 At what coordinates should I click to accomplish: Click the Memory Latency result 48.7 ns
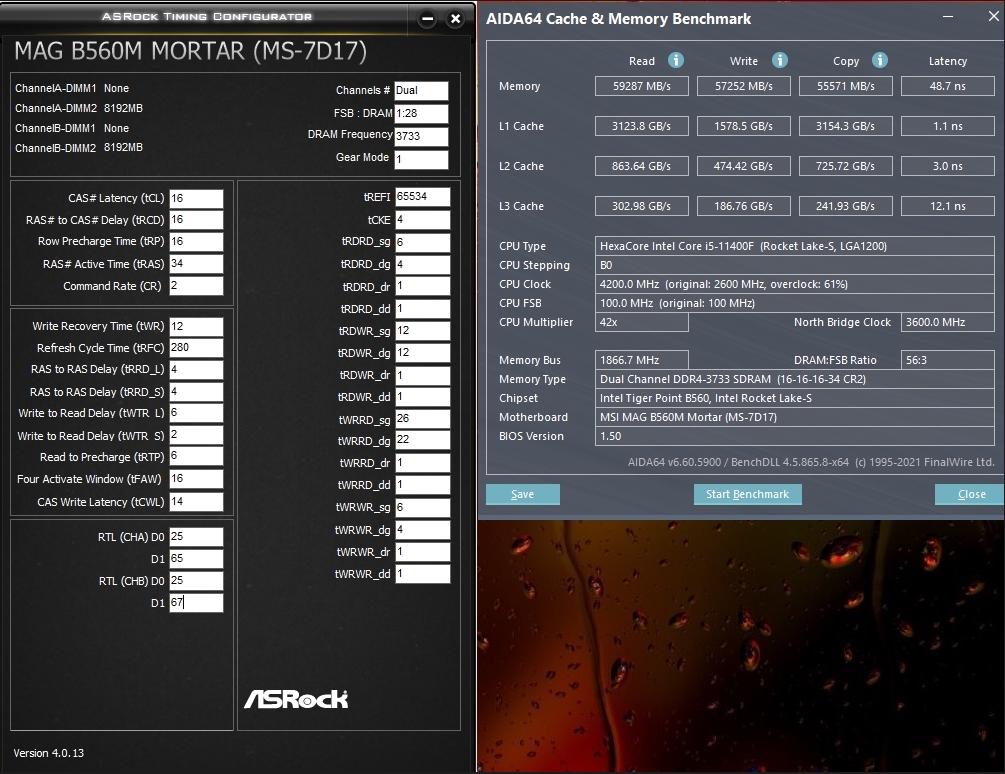coord(947,86)
